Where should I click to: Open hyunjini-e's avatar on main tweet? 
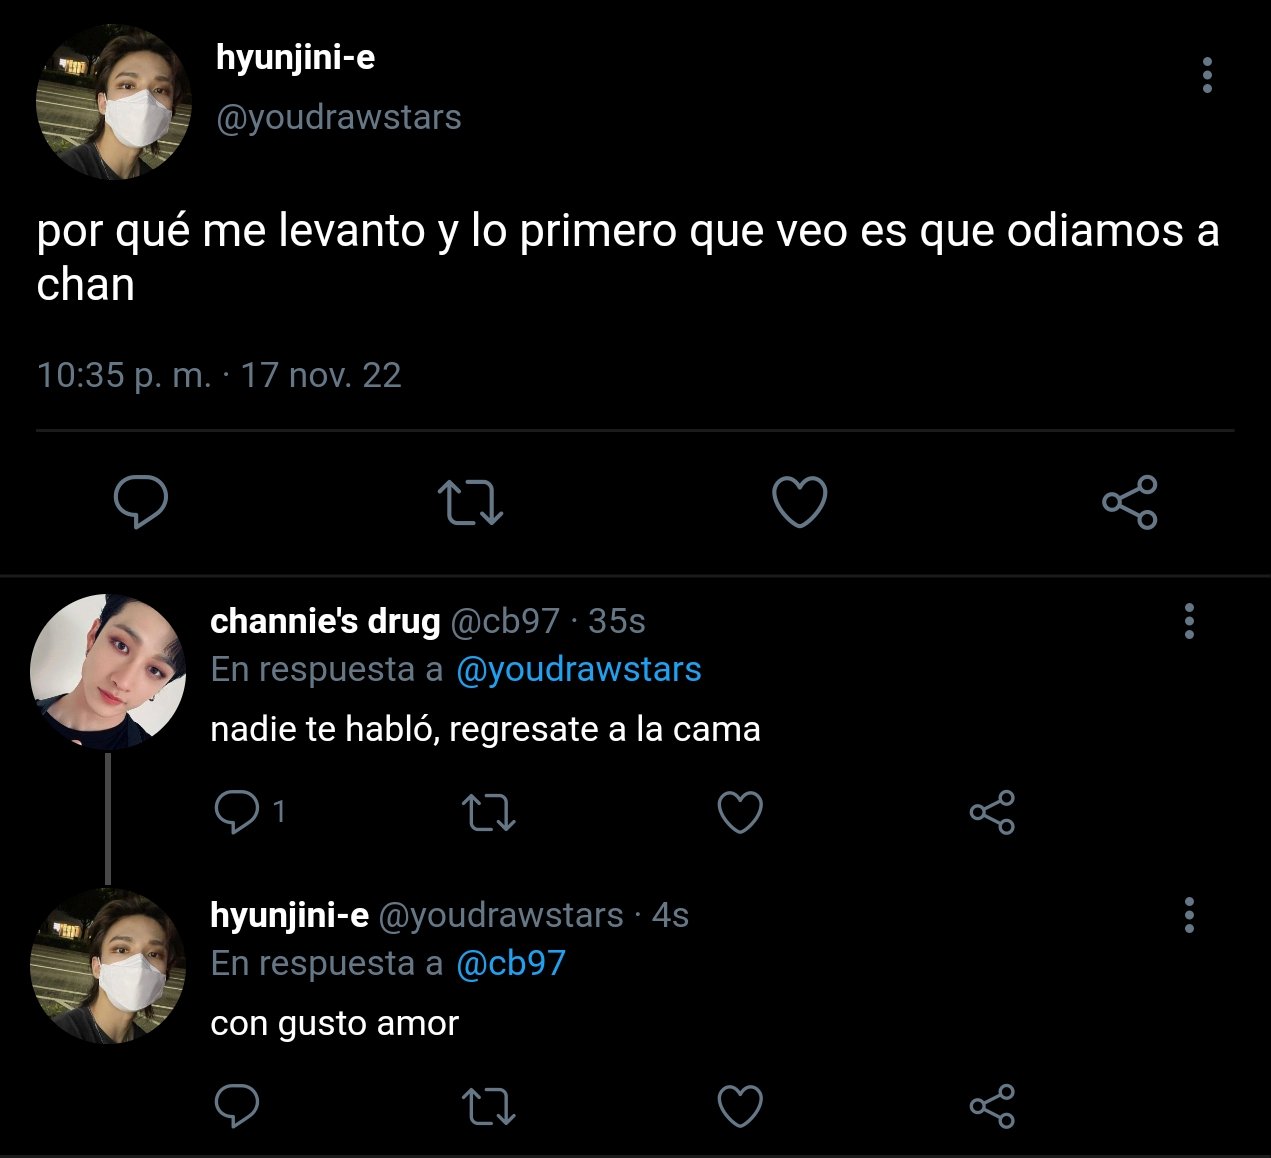click(113, 103)
